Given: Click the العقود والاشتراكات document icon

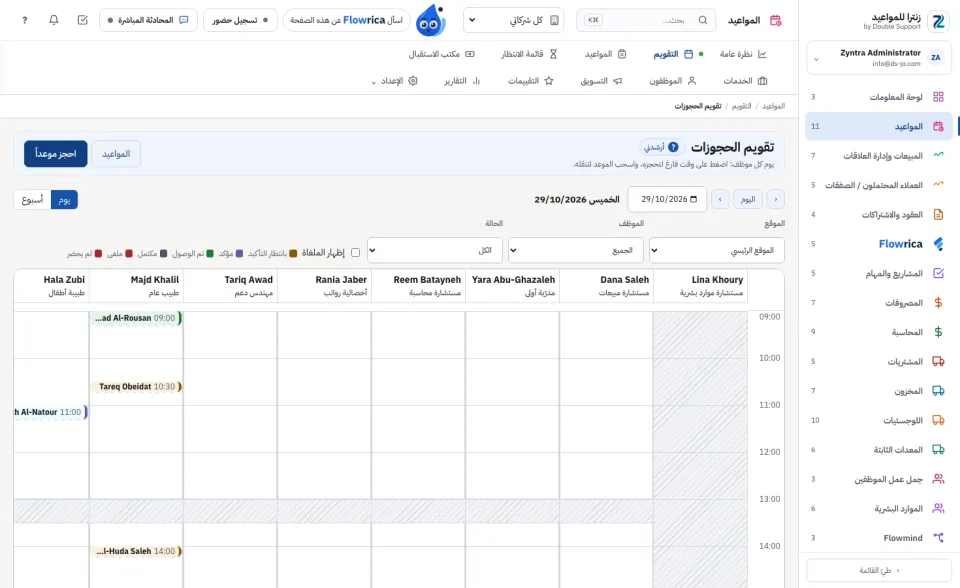Looking at the screenshot, I should tap(938, 214).
